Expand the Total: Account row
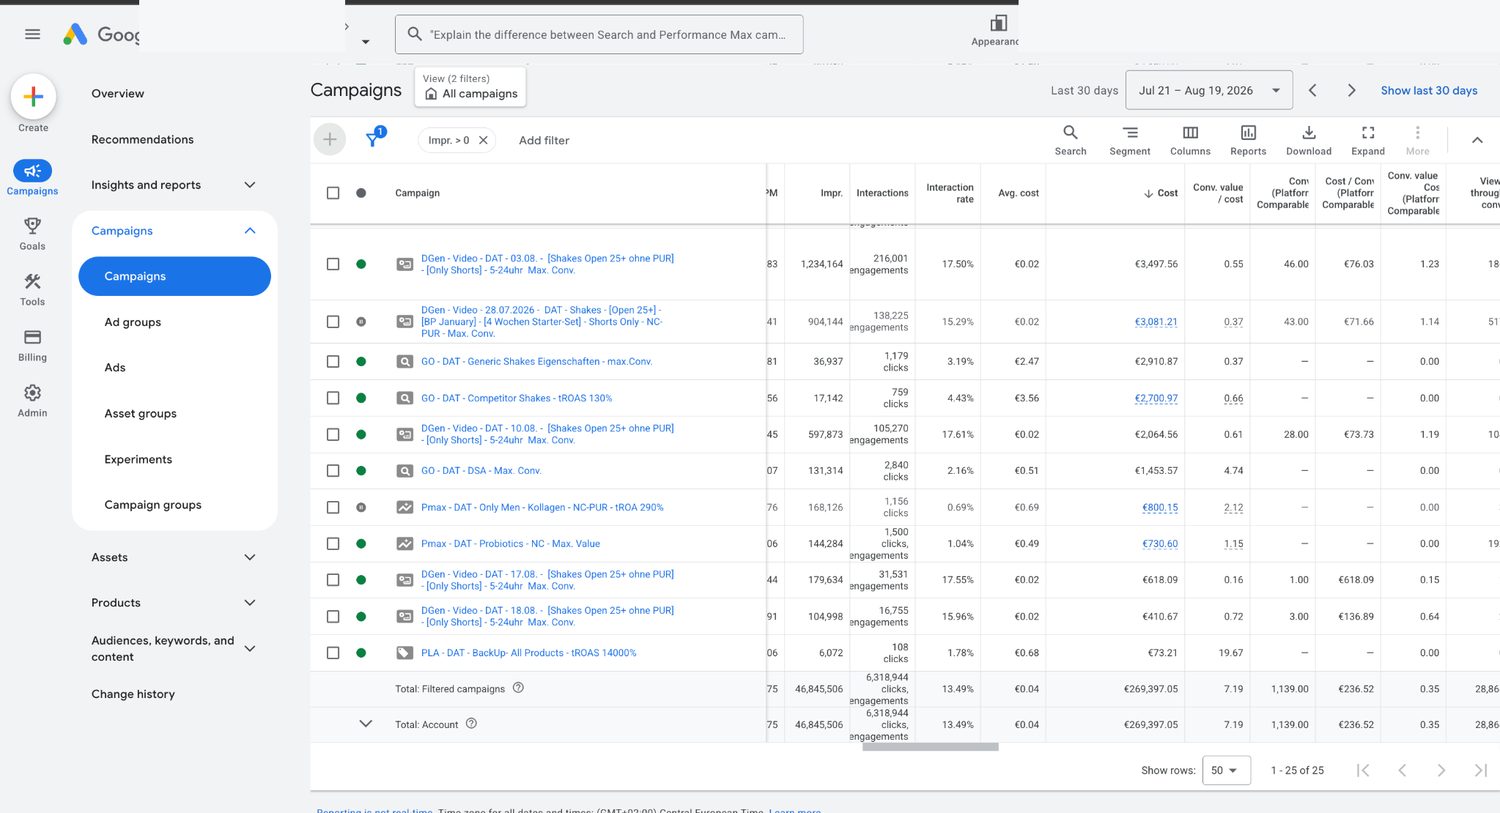 (x=366, y=723)
